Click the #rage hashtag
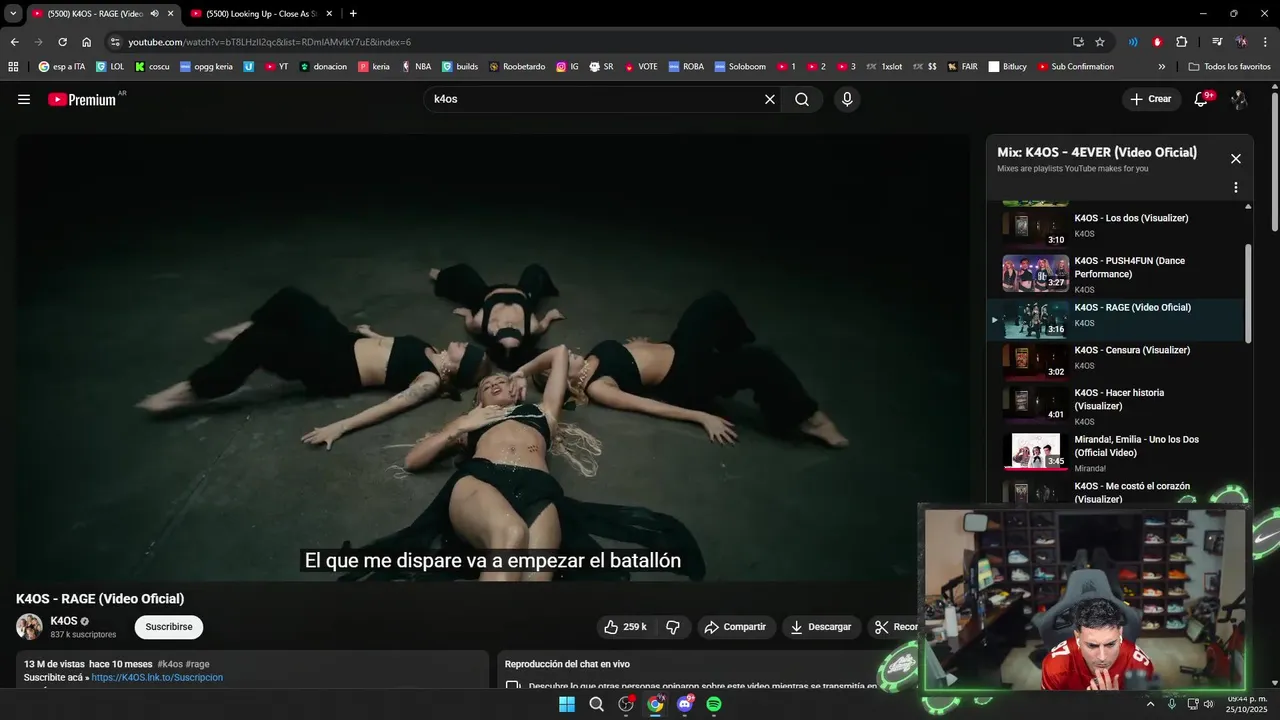The height and width of the screenshot is (720, 1280). point(198,664)
